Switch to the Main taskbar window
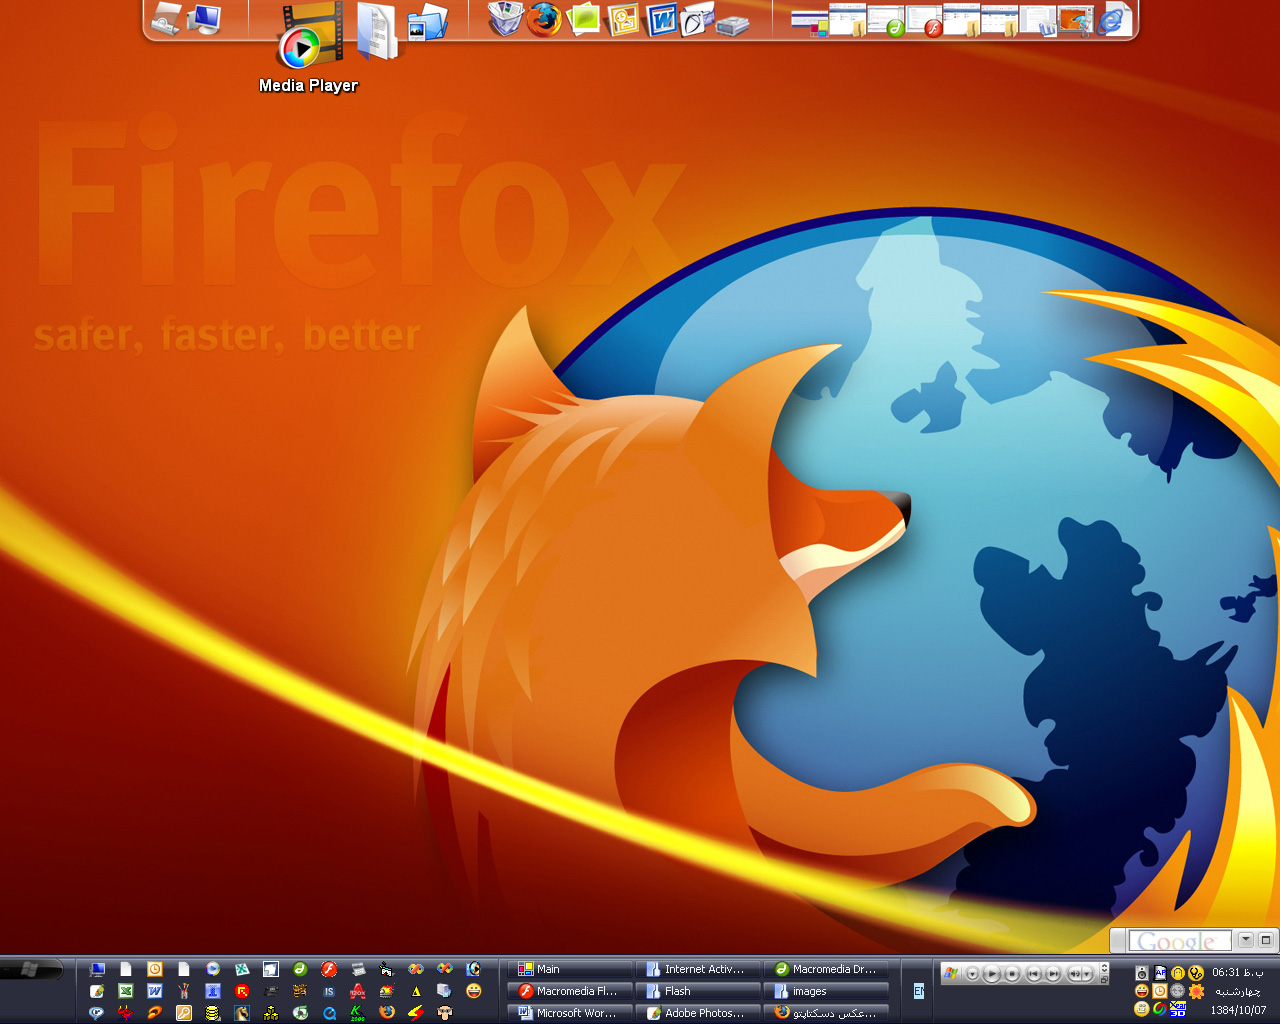This screenshot has height=1024, width=1280. coord(570,969)
